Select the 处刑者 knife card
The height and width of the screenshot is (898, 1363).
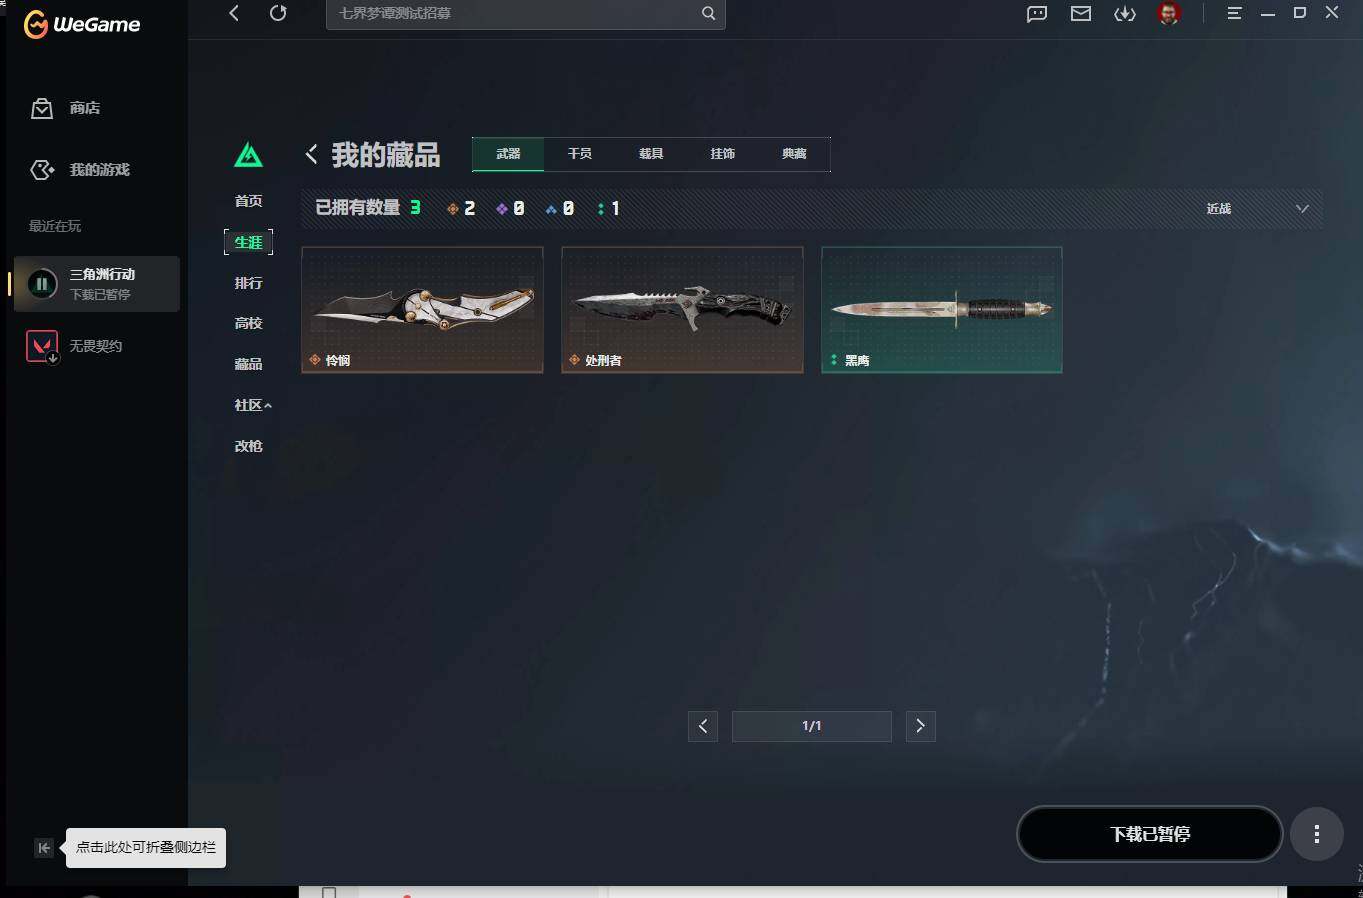(682, 310)
